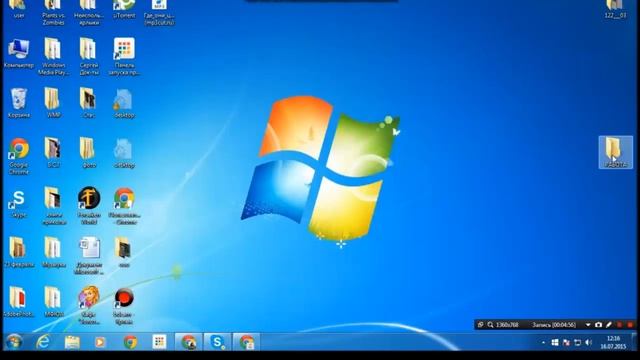Viewport: 640px width, 360px height.
Task: Select the mp3cut.ru MP3 file
Action: point(159,12)
